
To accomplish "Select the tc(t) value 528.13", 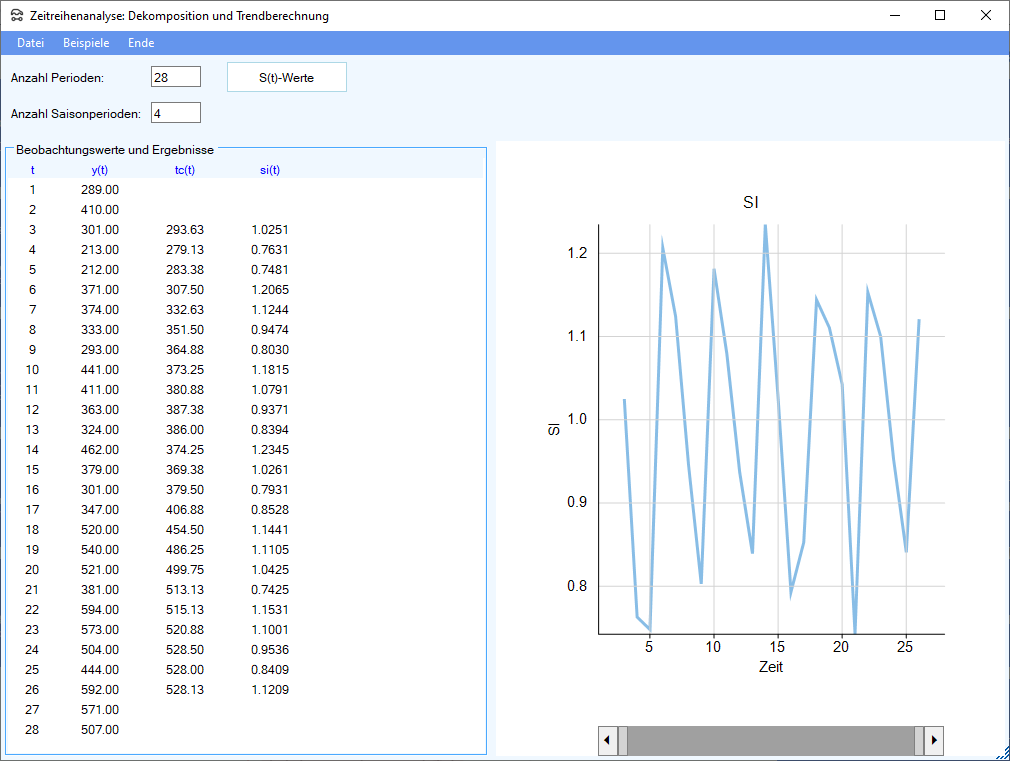I will pyautogui.click(x=185, y=690).
